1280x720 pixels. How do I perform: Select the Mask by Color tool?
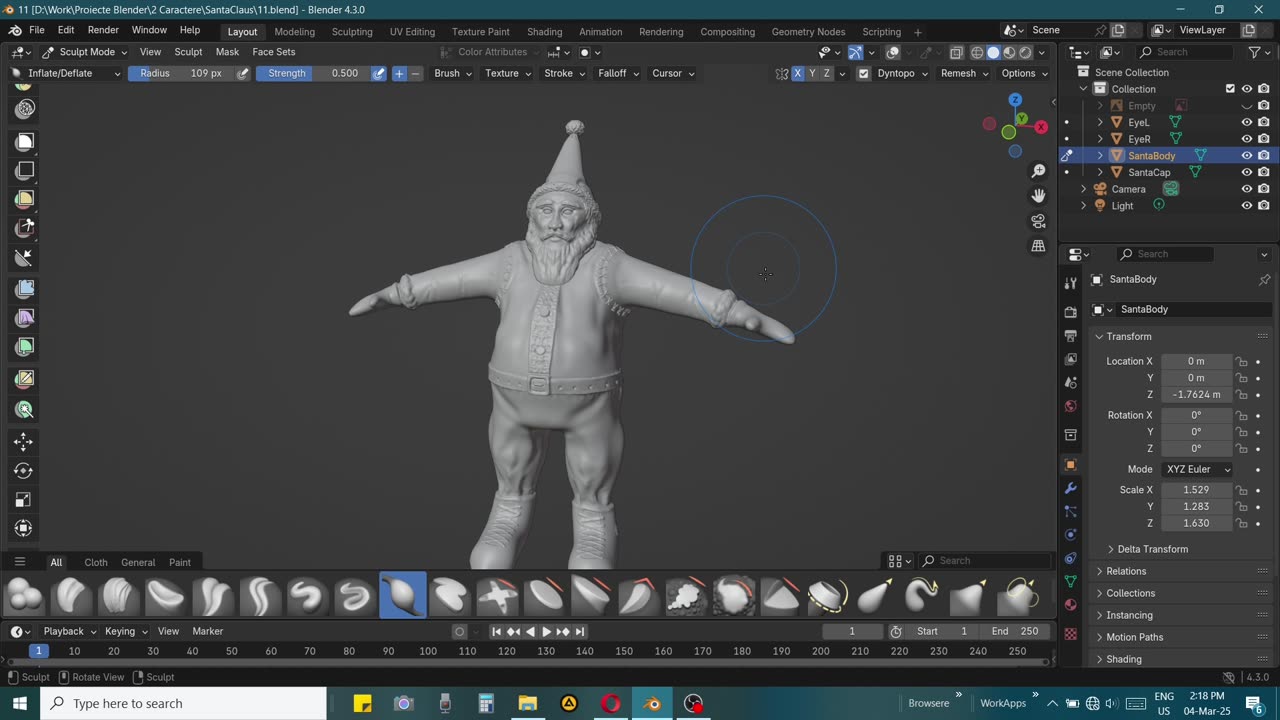[25, 409]
